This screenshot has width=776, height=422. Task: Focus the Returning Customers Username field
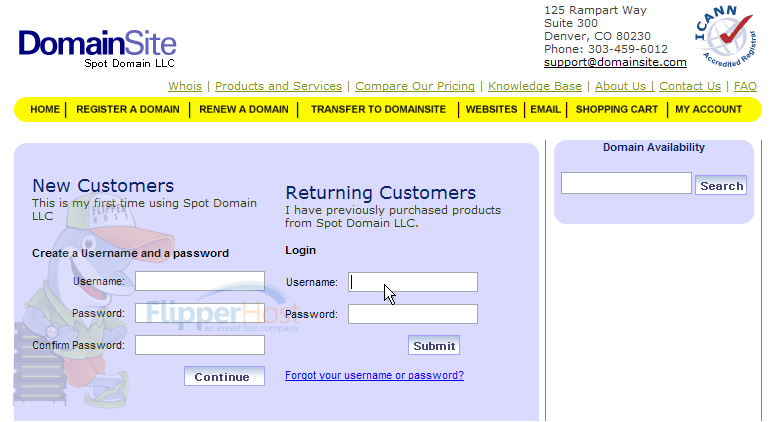tap(413, 282)
